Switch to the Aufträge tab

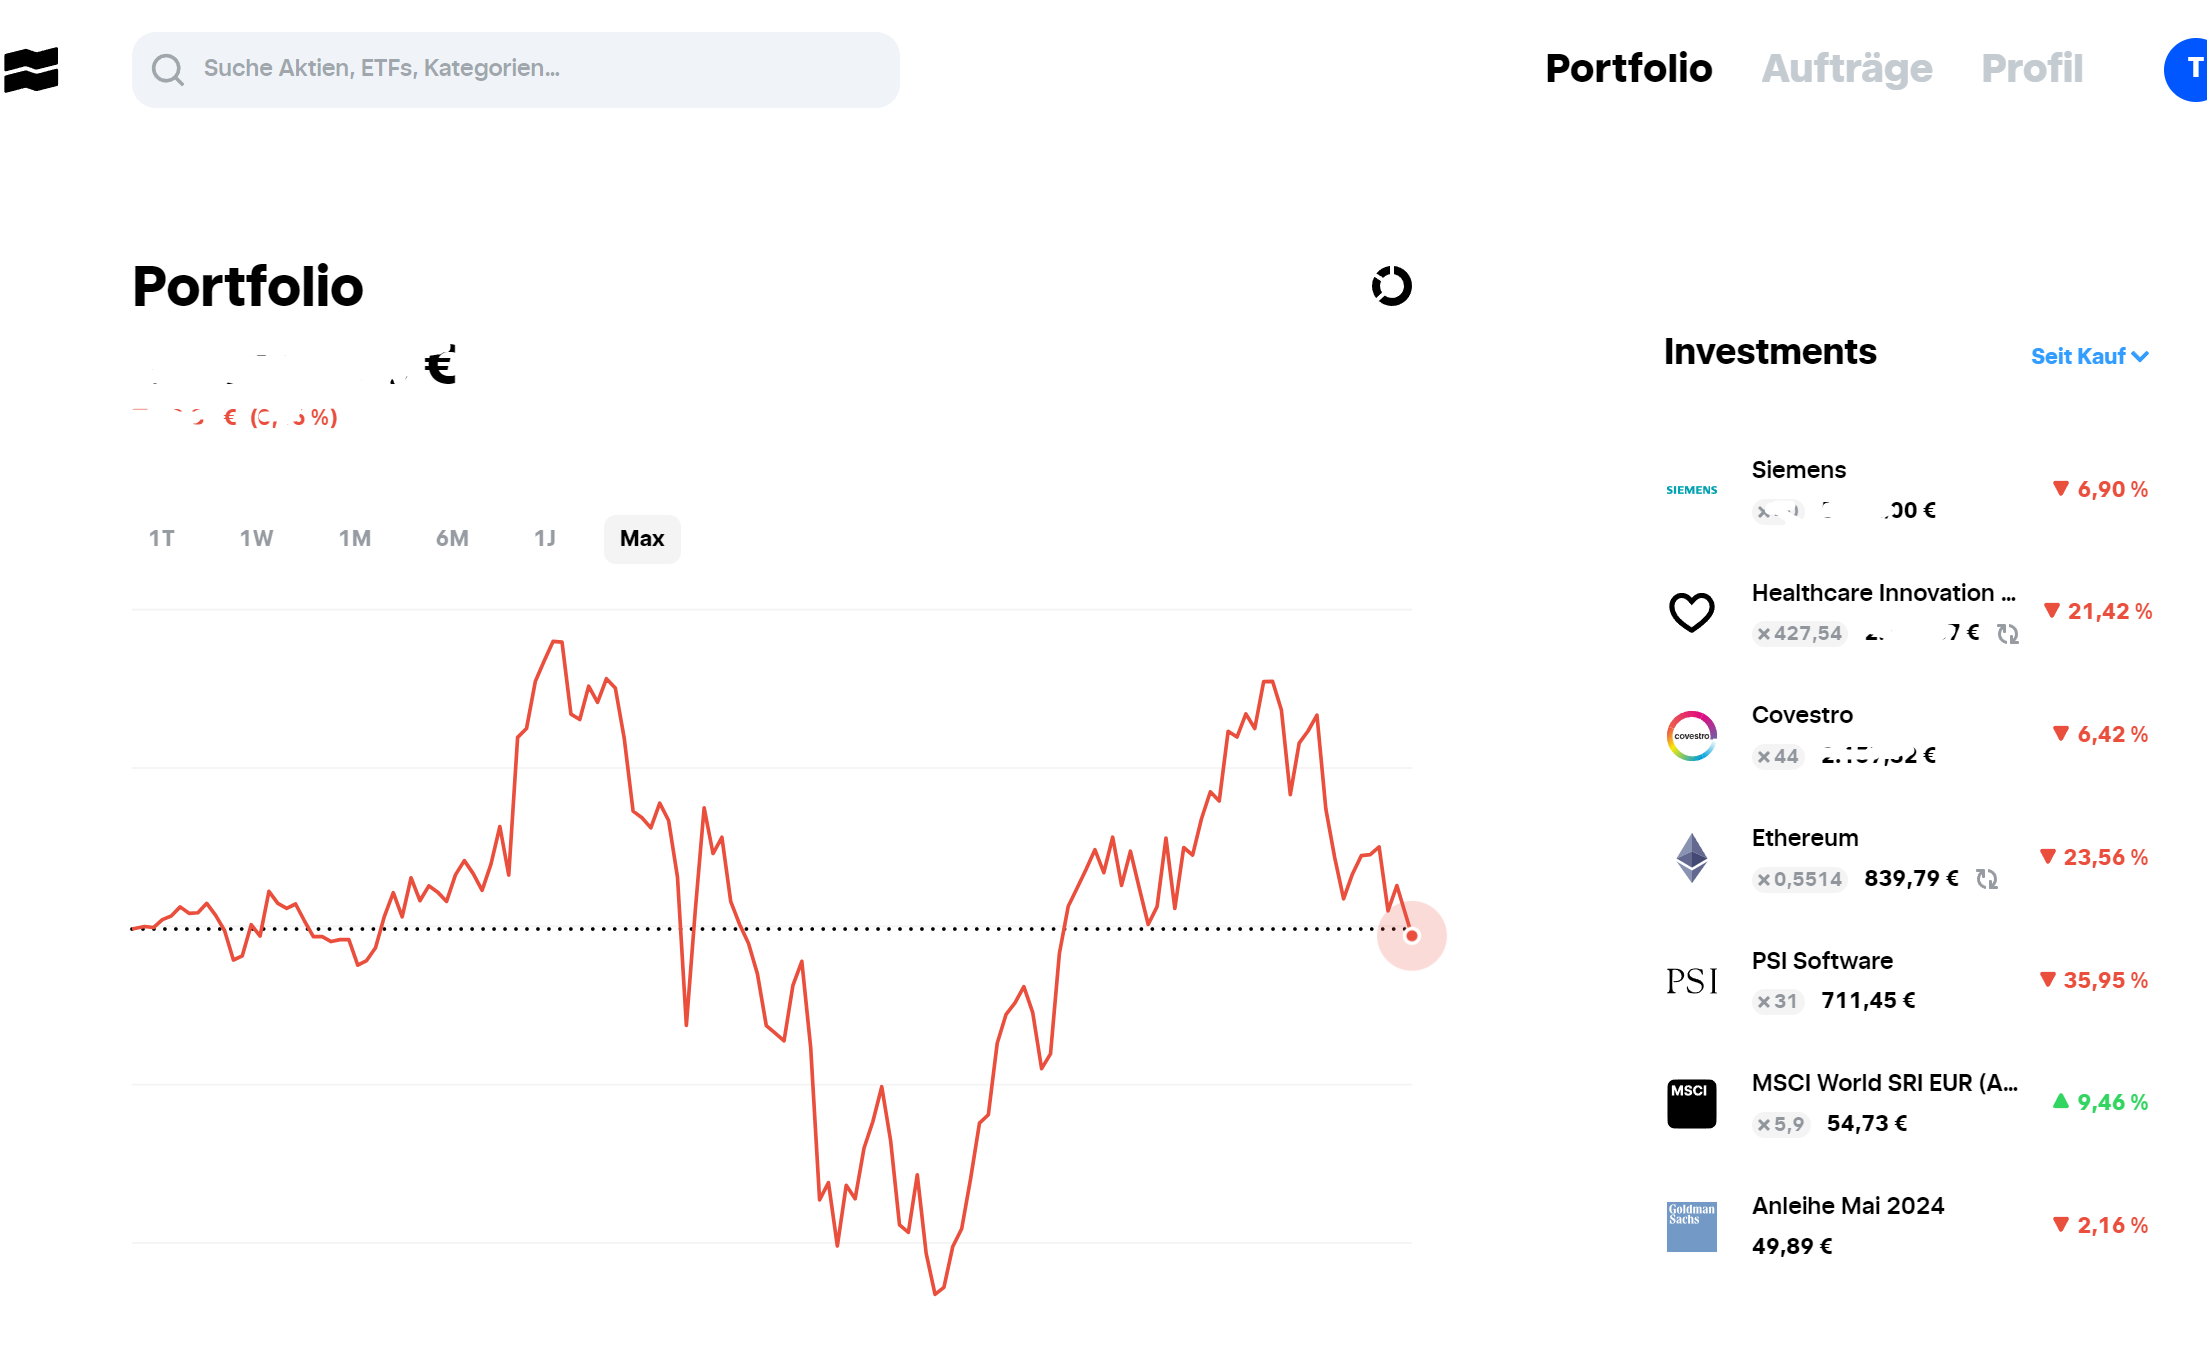coord(1846,69)
